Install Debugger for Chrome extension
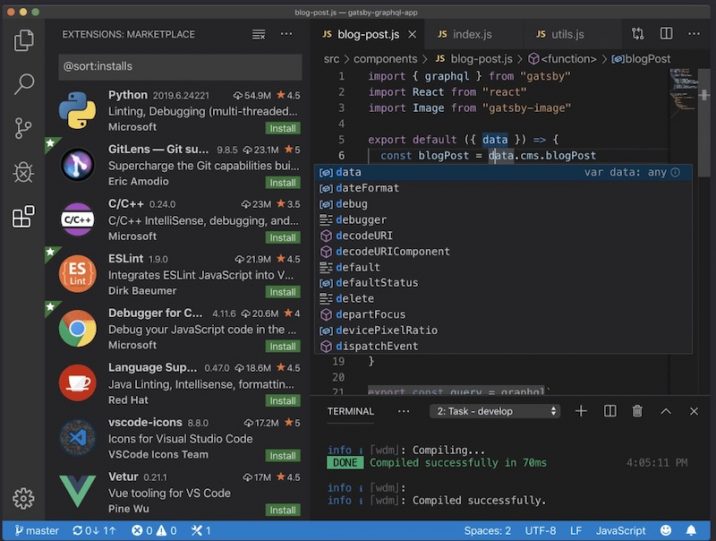Screen dimensions: 716x541 pos(283,346)
